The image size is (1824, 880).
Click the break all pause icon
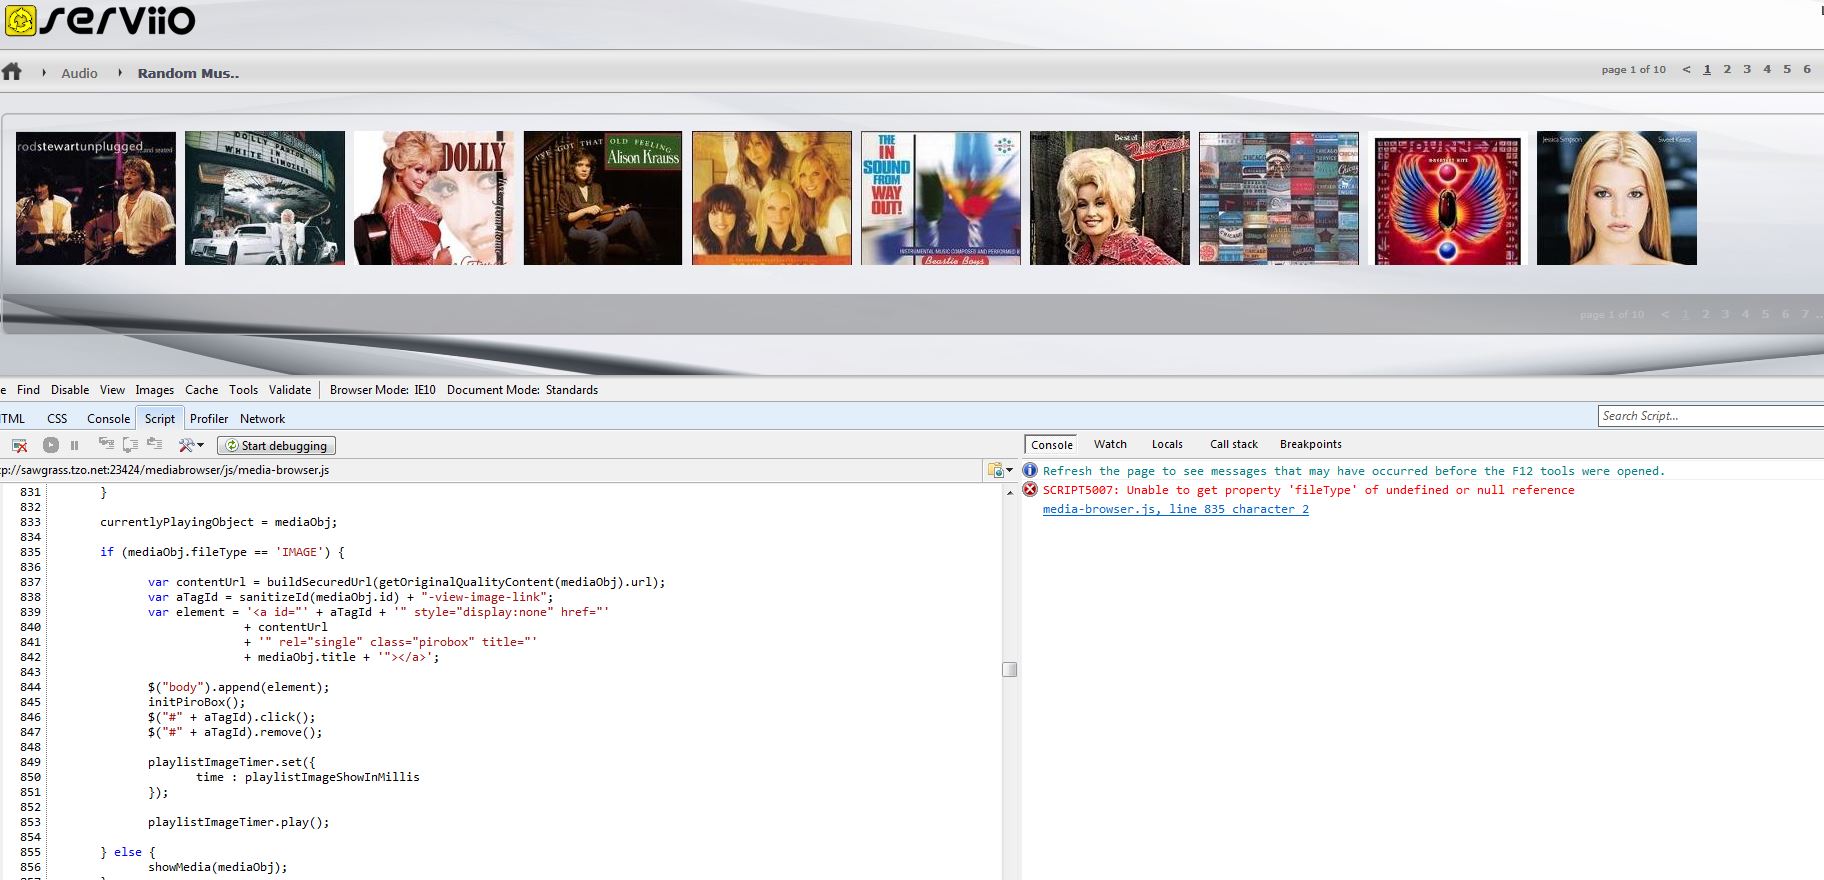[74, 445]
